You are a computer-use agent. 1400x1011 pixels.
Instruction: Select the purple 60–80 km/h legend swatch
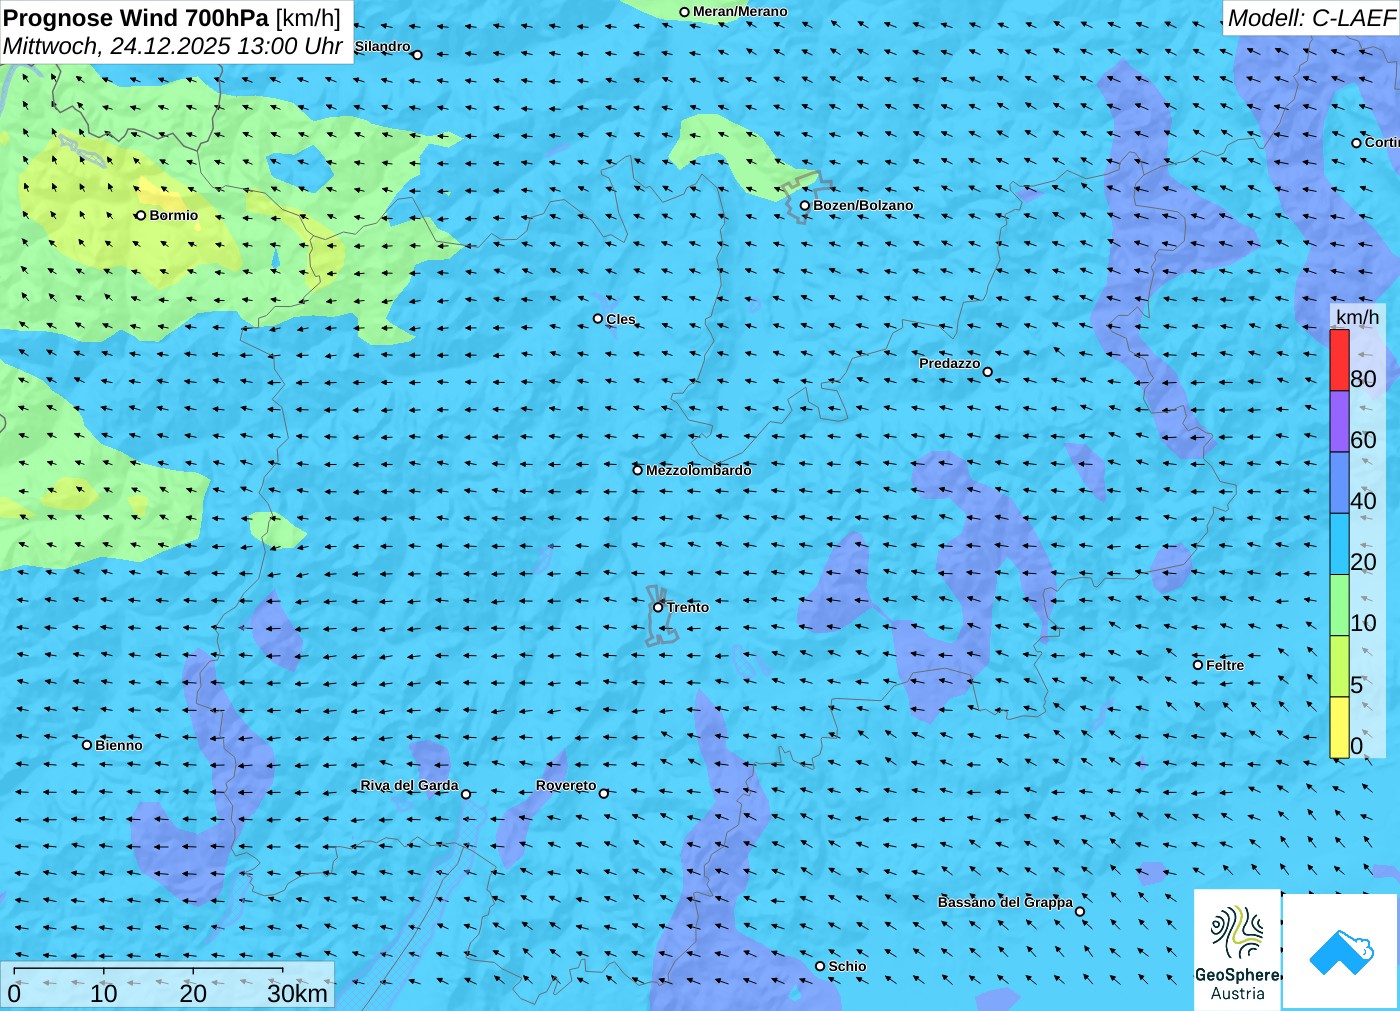pyautogui.click(x=1339, y=421)
